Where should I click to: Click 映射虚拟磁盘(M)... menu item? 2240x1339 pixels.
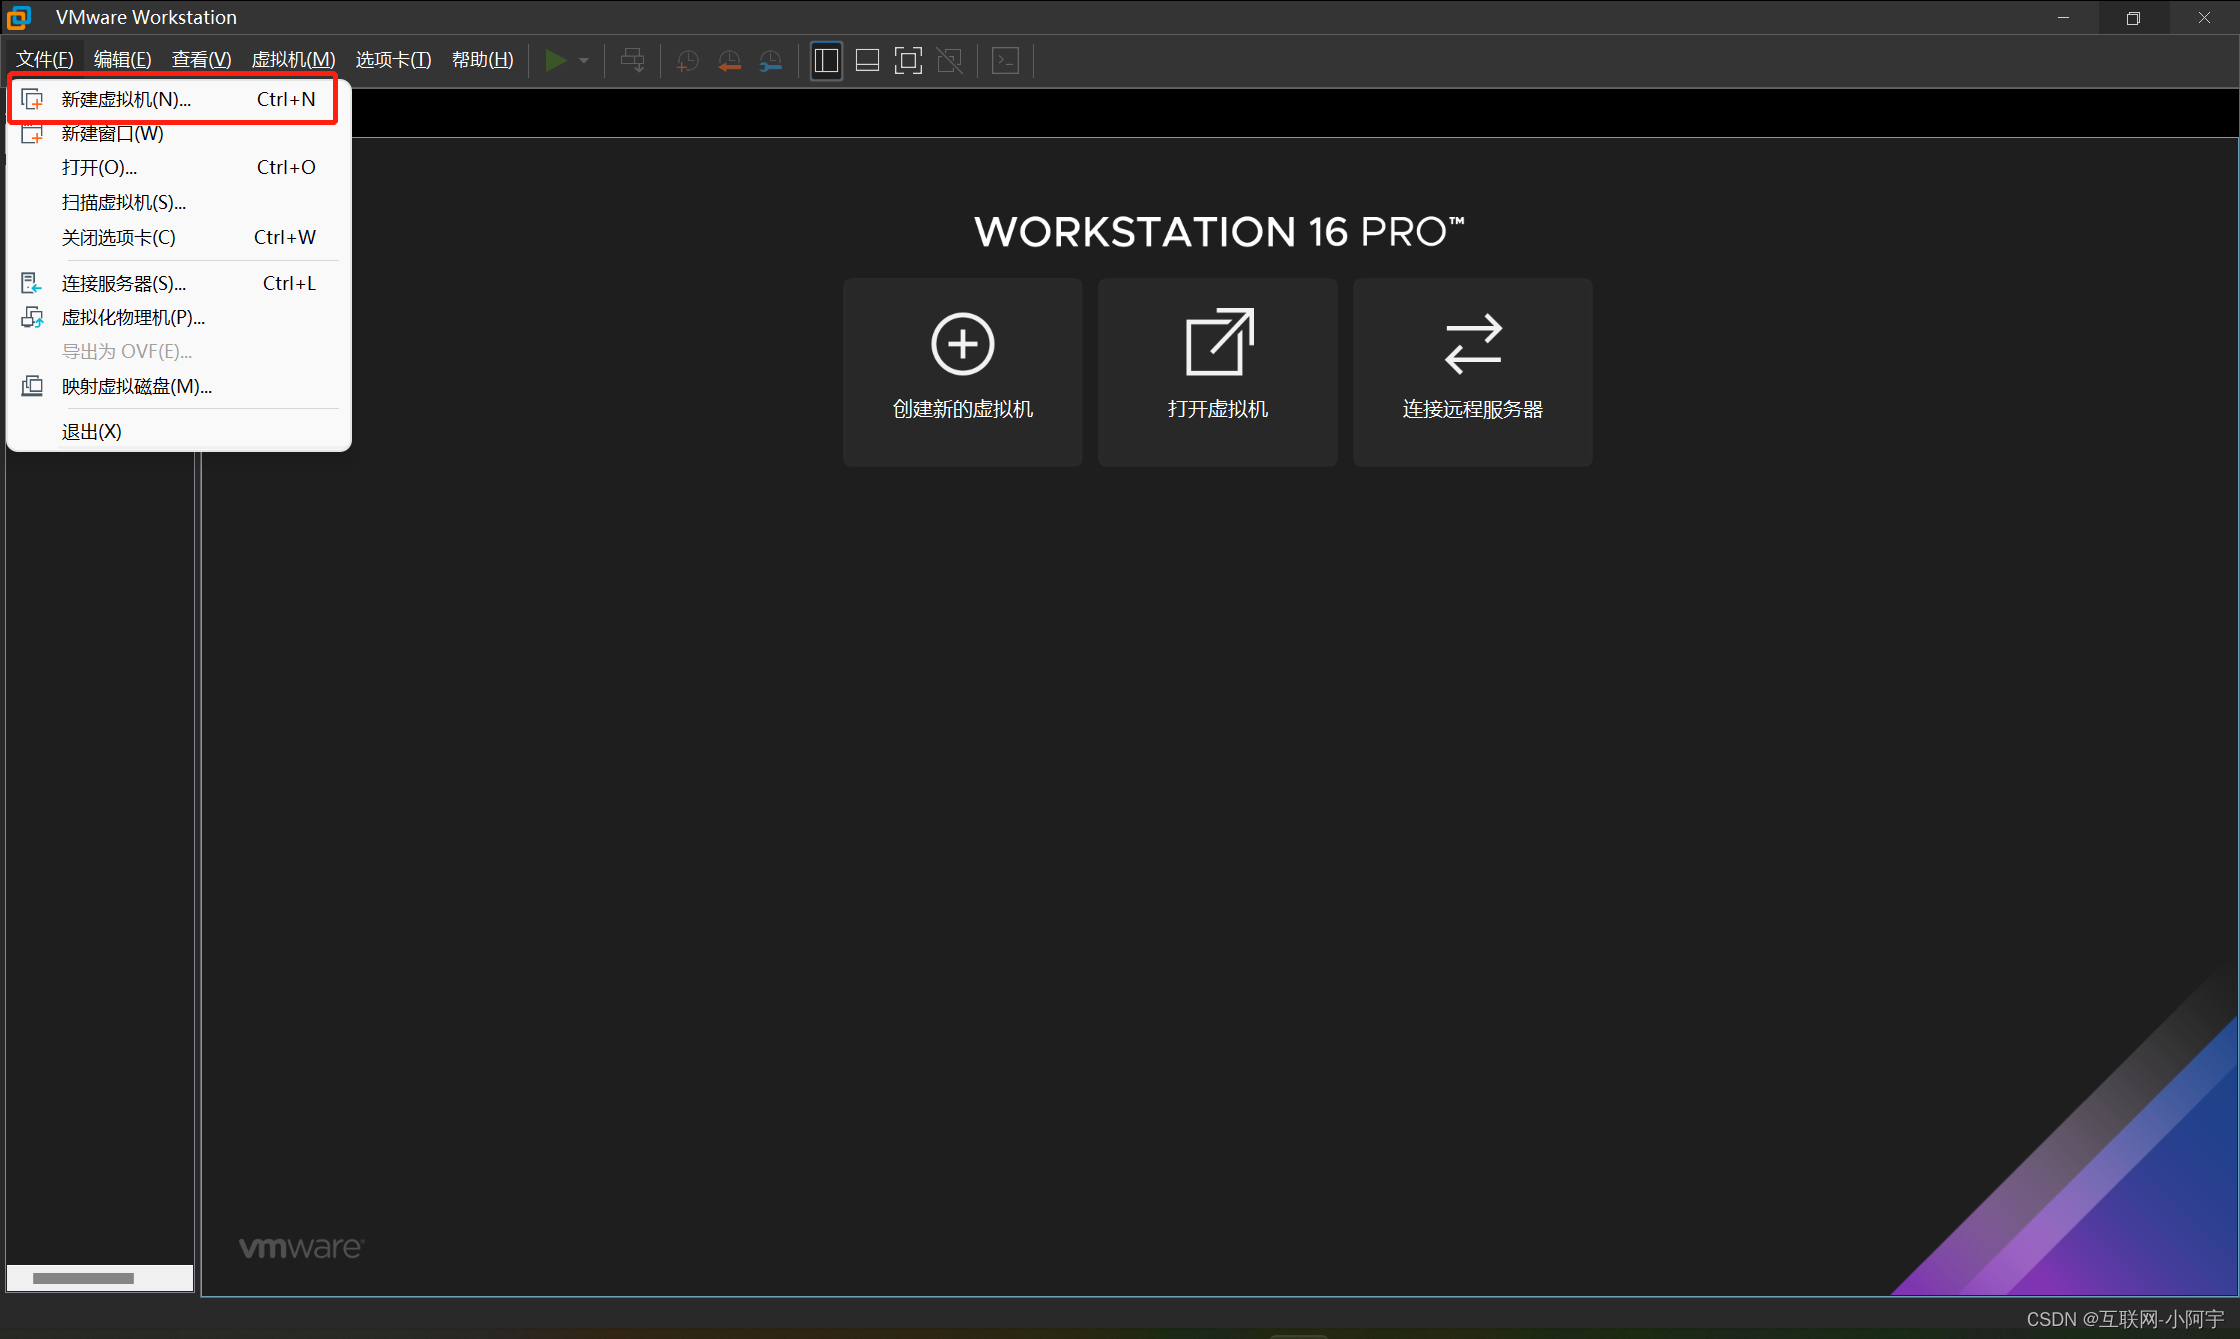coord(137,386)
